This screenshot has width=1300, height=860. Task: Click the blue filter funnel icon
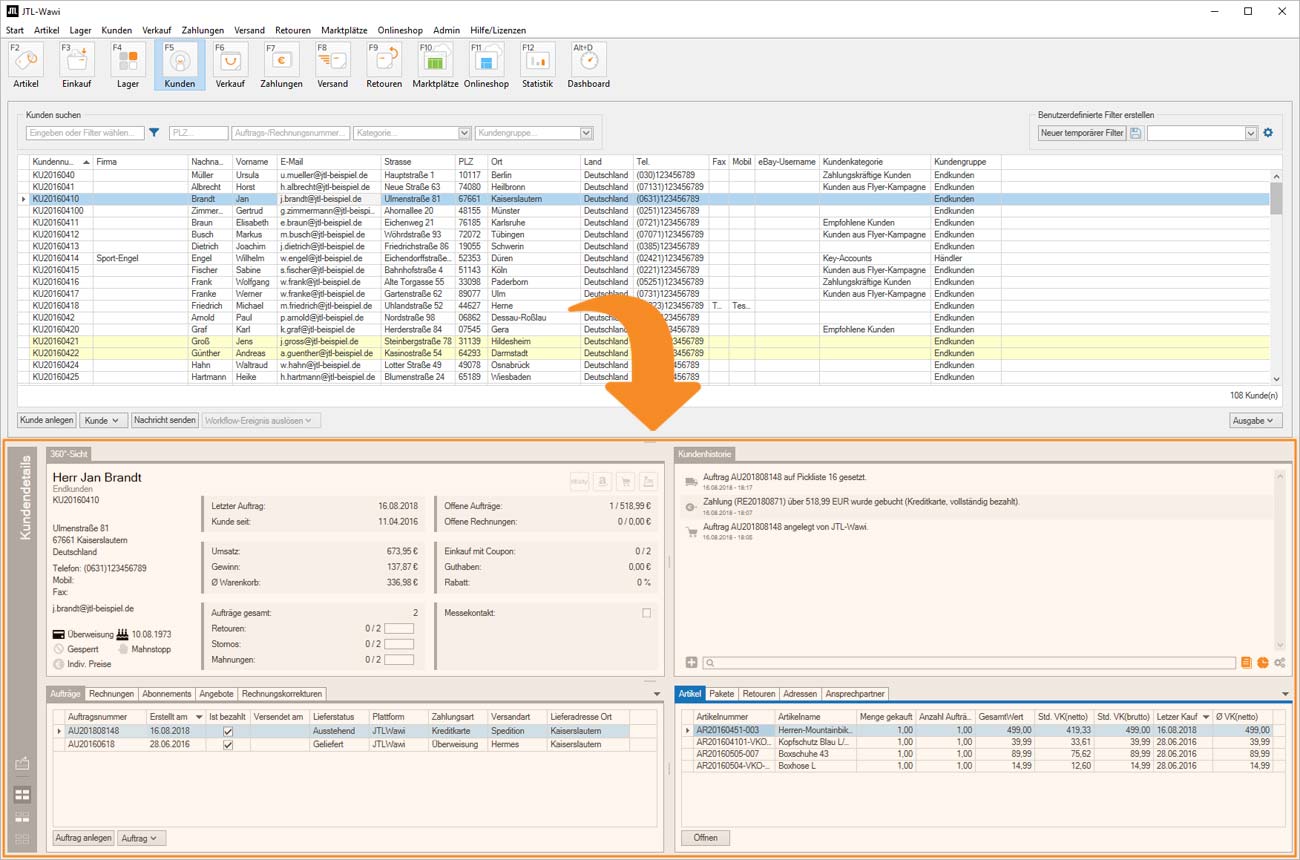(154, 133)
